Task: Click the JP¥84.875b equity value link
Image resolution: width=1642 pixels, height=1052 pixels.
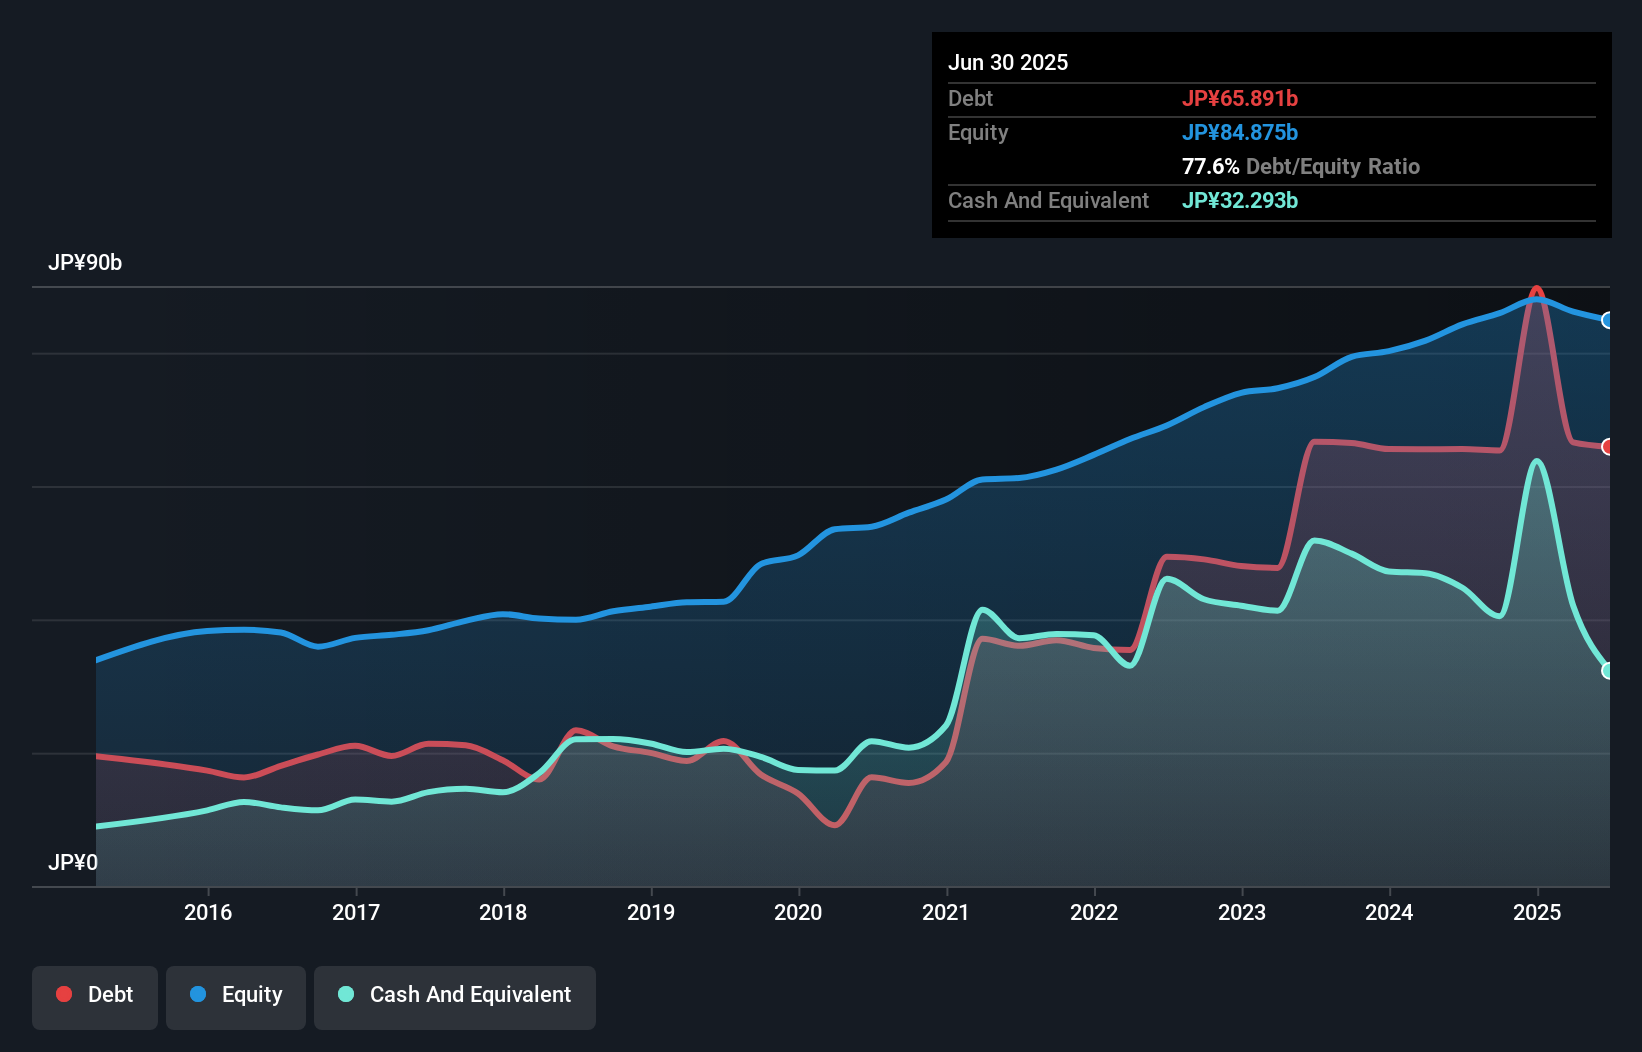Action: (x=1240, y=131)
